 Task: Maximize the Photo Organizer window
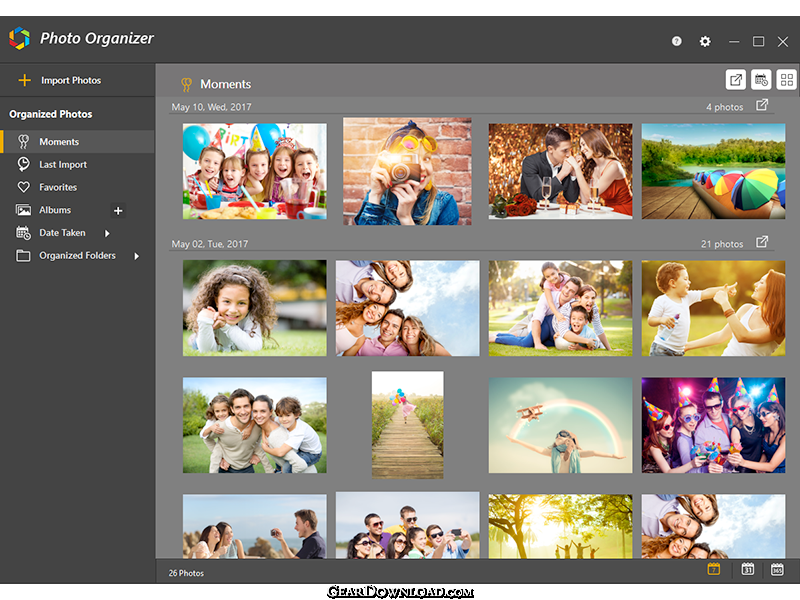(759, 41)
